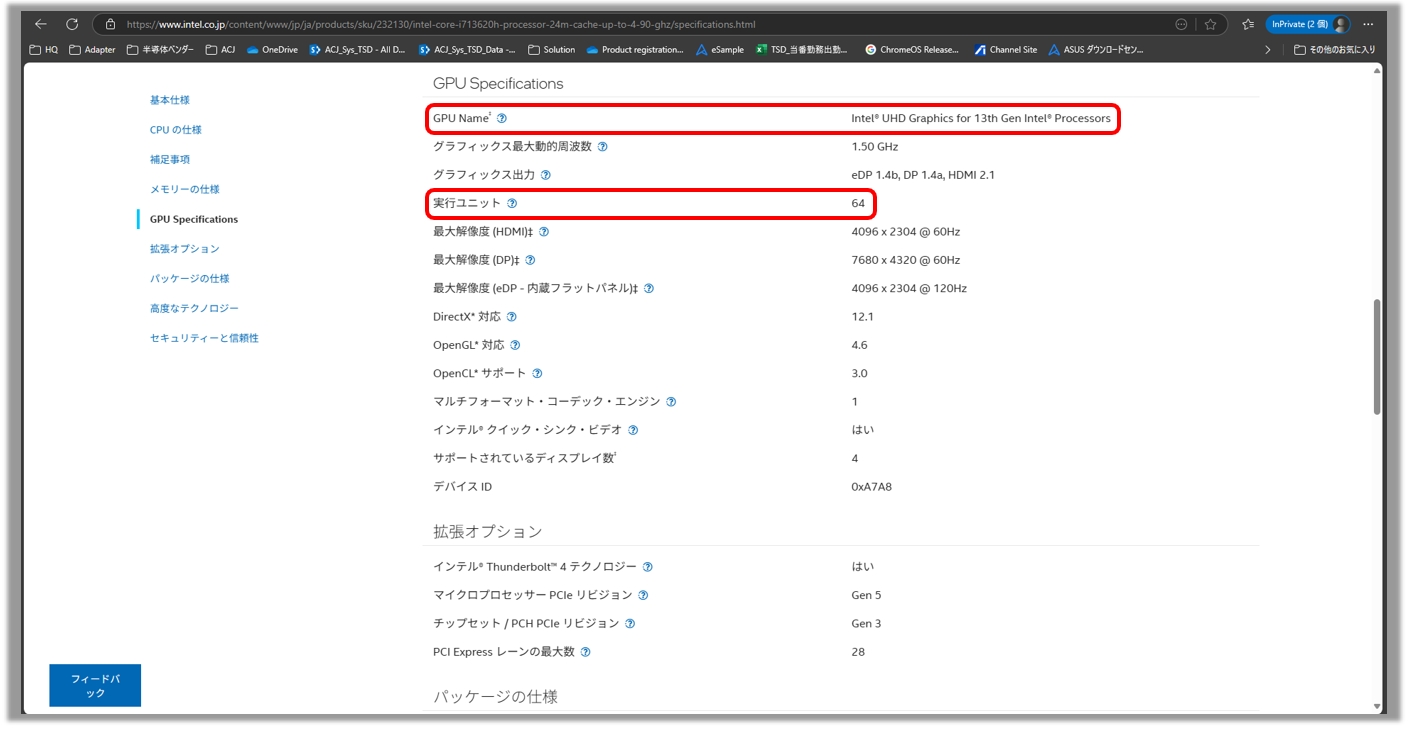Image resolution: width=1409 pixels, height=731 pixels.
Task: Click help icon for グラフィックス出力
Action: 545,175
